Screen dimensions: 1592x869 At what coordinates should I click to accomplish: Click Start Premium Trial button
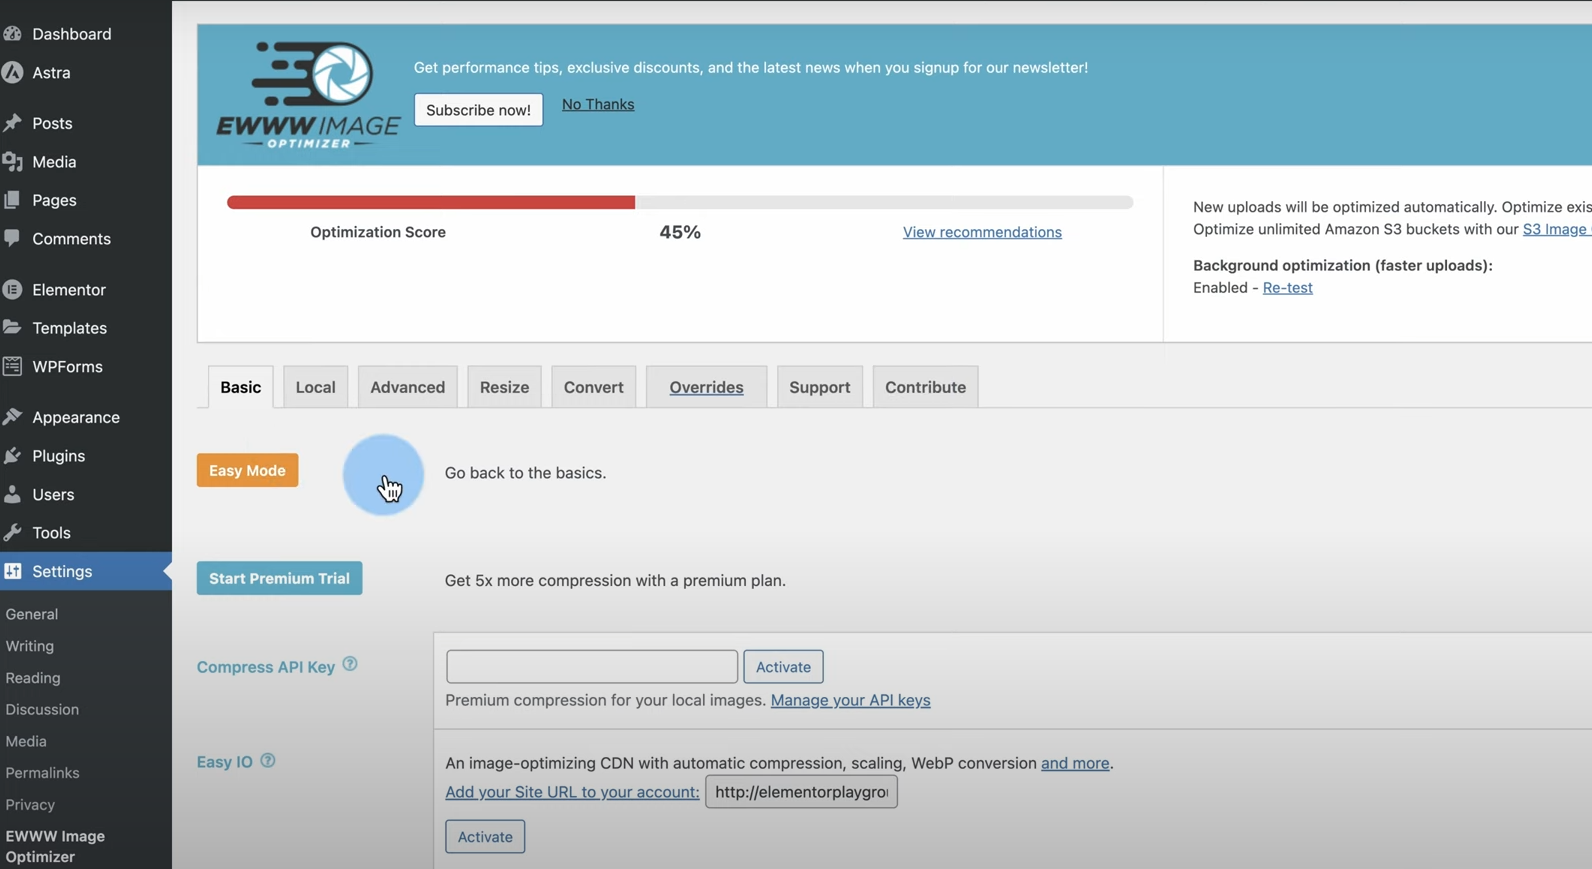tap(279, 579)
